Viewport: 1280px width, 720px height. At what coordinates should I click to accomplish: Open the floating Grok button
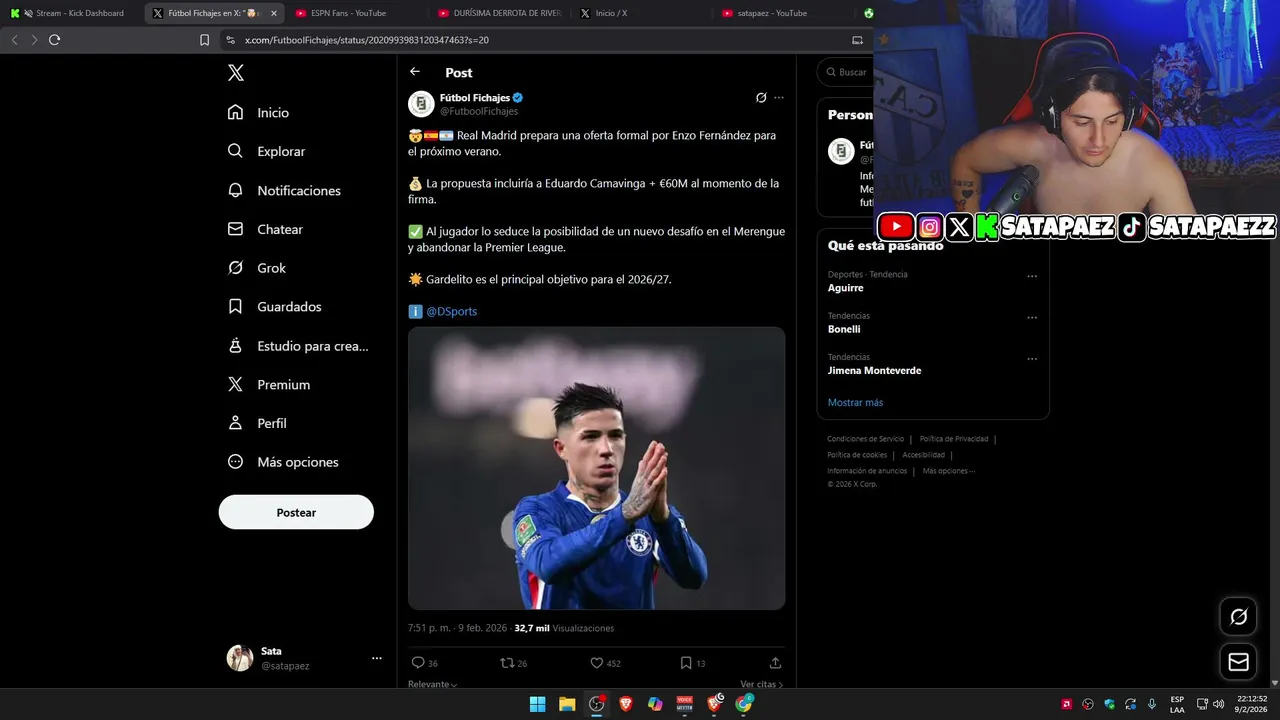click(x=1238, y=617)
